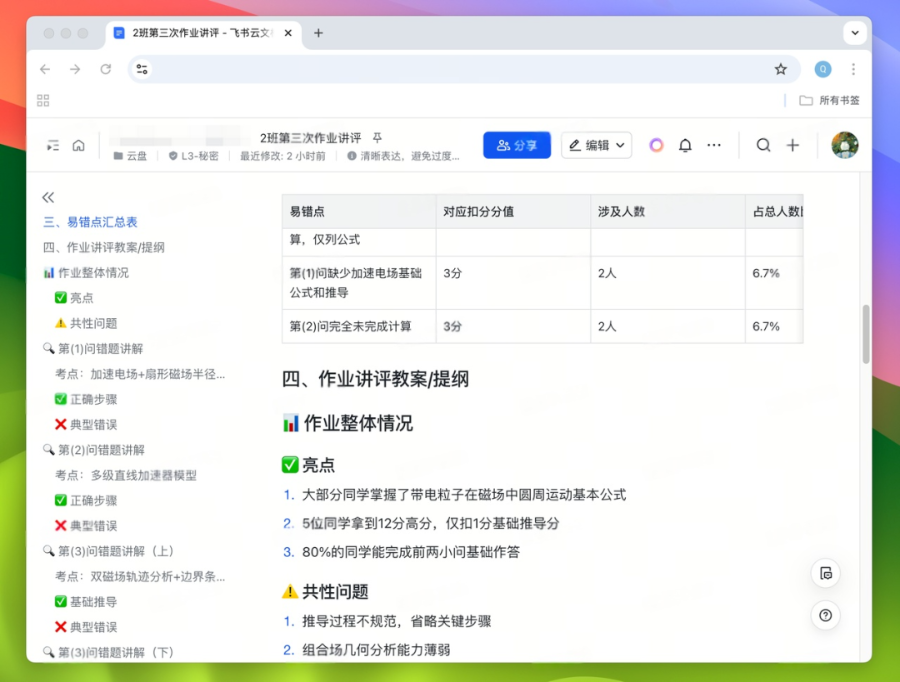Jump to 四、作业讲评教案/提纲 in outline
900x682 pixels.
(x=104, y=247)
